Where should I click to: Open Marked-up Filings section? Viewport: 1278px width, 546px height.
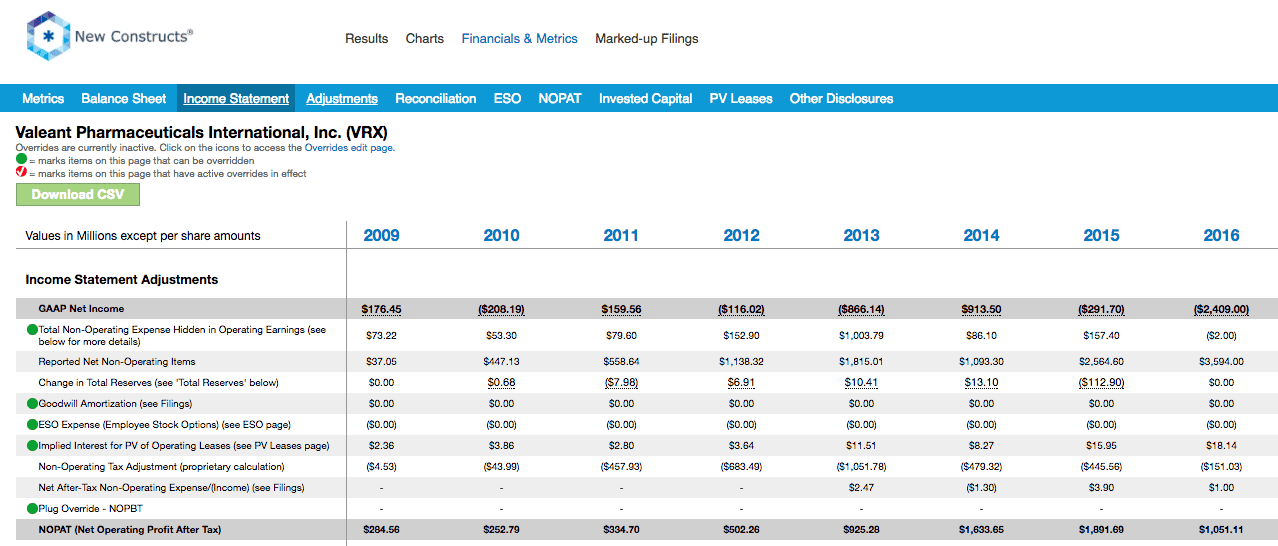[646, 39]
